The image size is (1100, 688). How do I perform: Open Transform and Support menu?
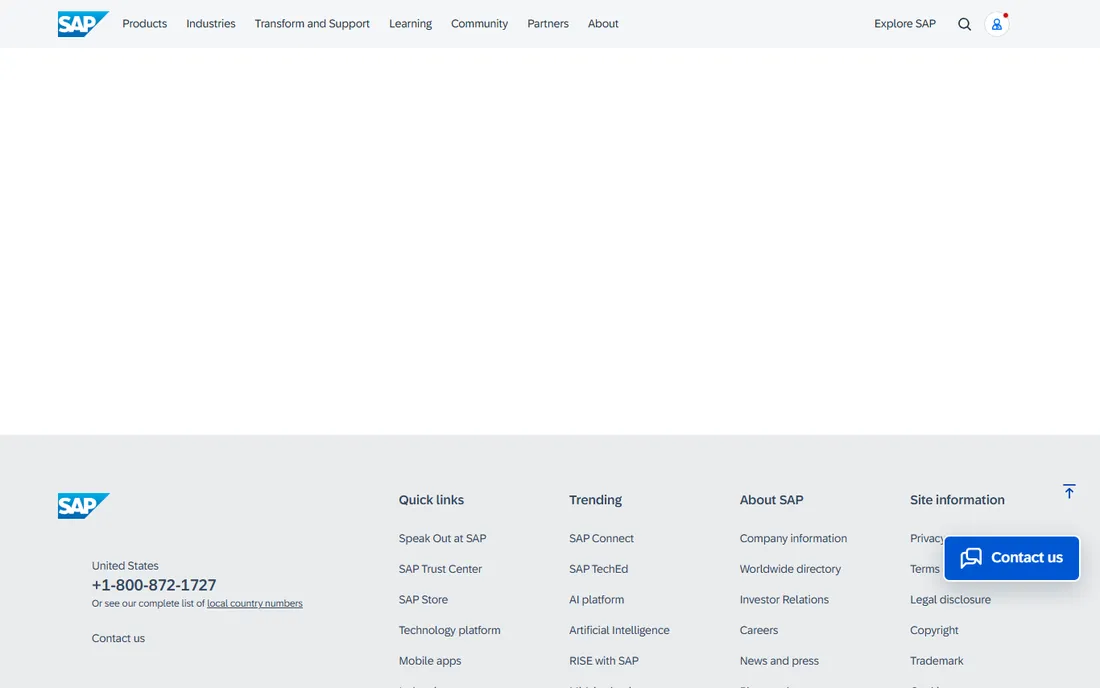312,24
